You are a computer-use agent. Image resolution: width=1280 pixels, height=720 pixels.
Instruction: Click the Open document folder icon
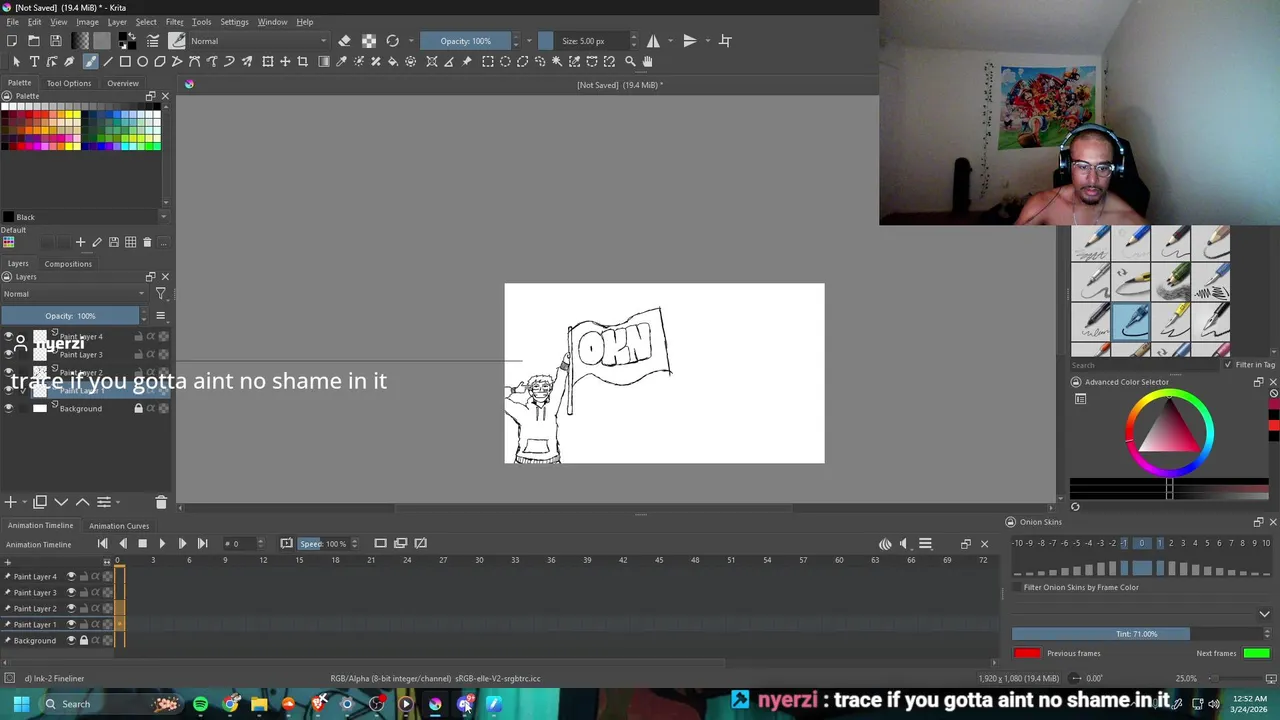[x=34, y=41]
